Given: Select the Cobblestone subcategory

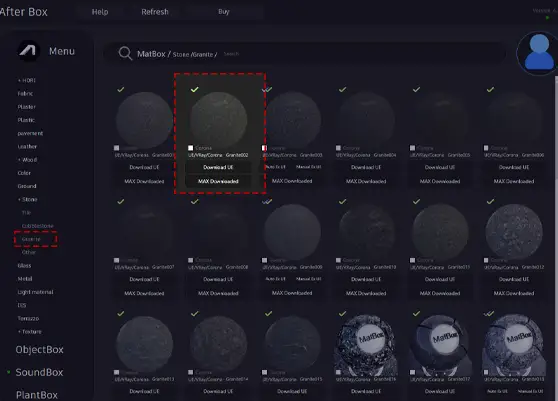Looking at the screenshot, I should coord(37,226).
